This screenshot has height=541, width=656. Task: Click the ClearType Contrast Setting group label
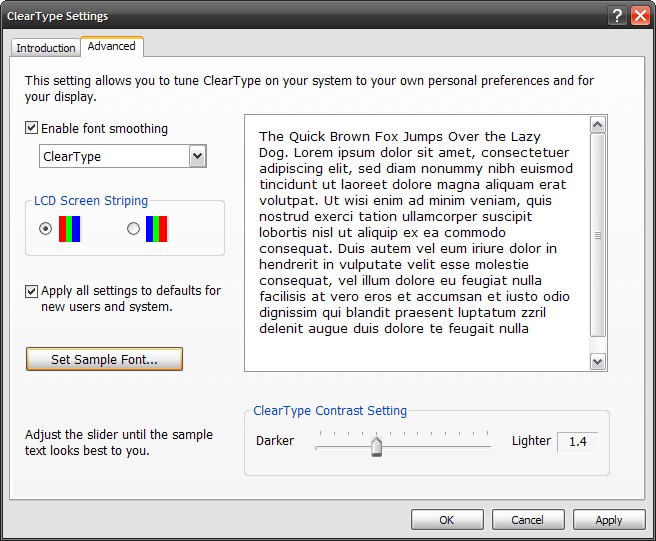pos(330,410)
